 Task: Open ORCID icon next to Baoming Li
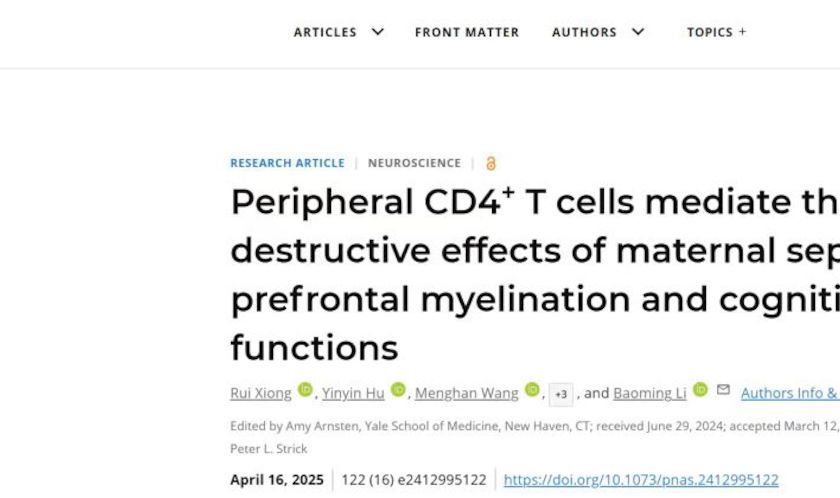pos(700,390)
